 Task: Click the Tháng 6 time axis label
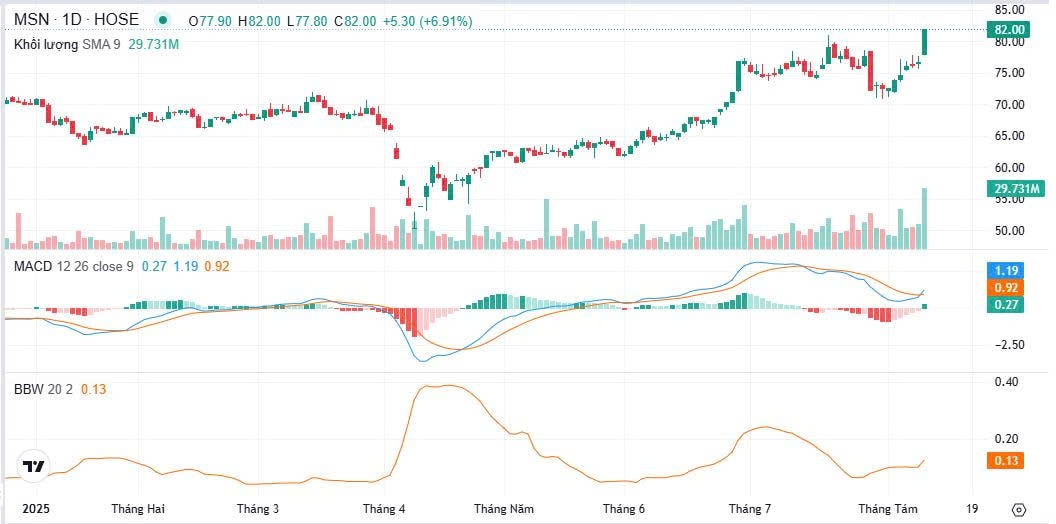(x=624, y=509)
